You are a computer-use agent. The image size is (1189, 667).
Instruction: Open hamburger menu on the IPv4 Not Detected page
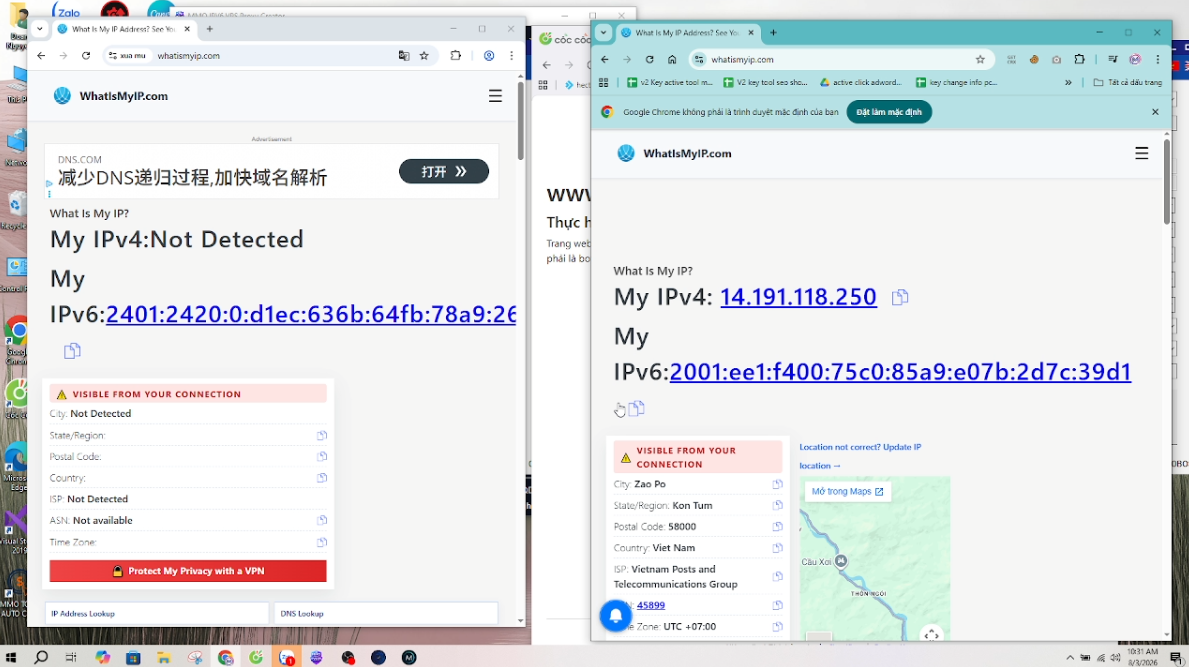pos(495,96)
